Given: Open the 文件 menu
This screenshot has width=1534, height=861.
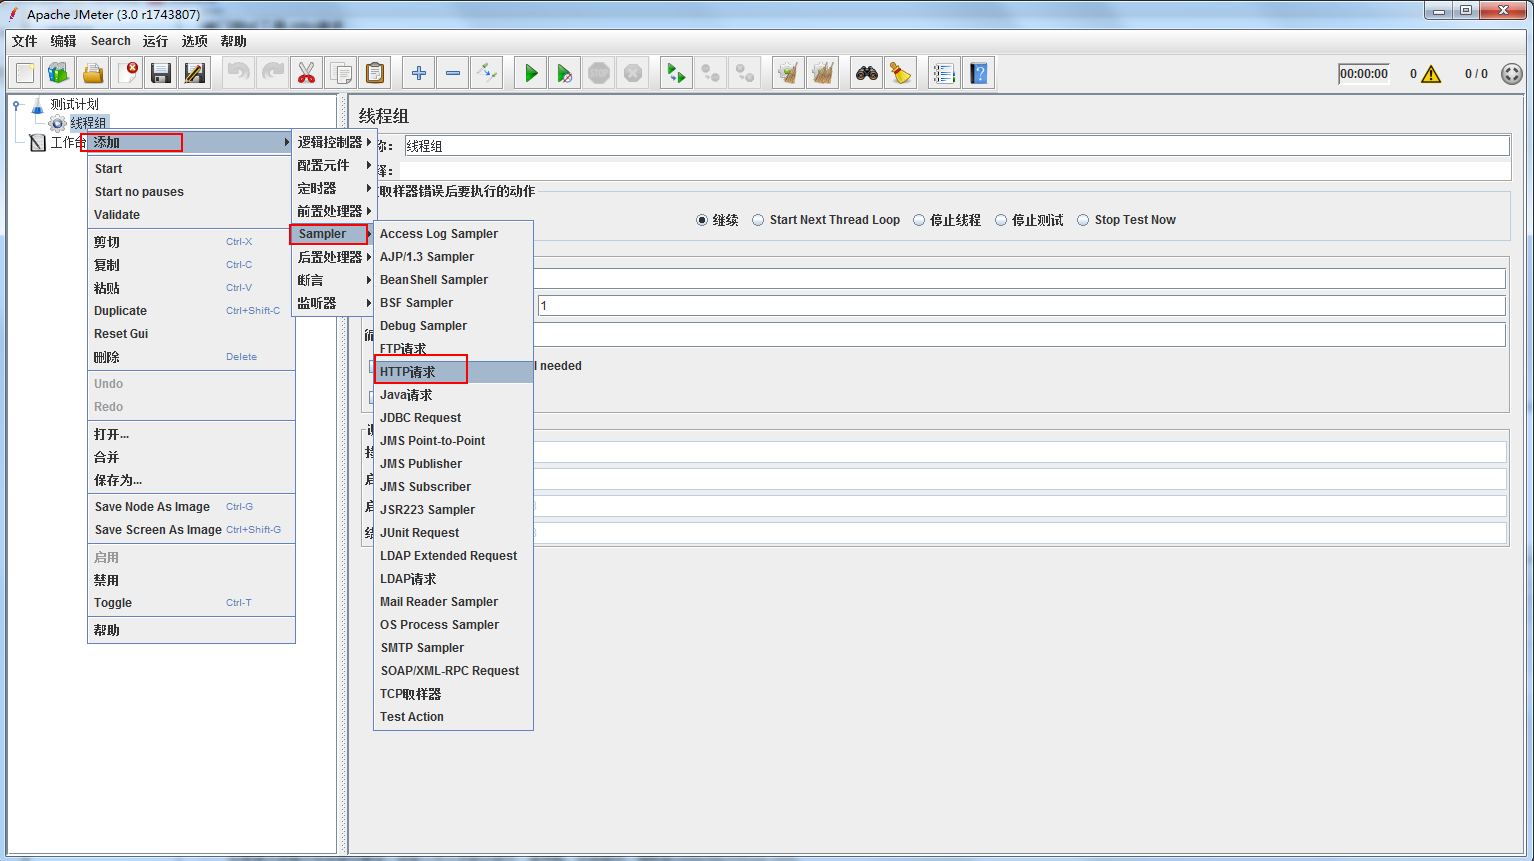Looking at the screenshot, I should [x=24, y=41].
